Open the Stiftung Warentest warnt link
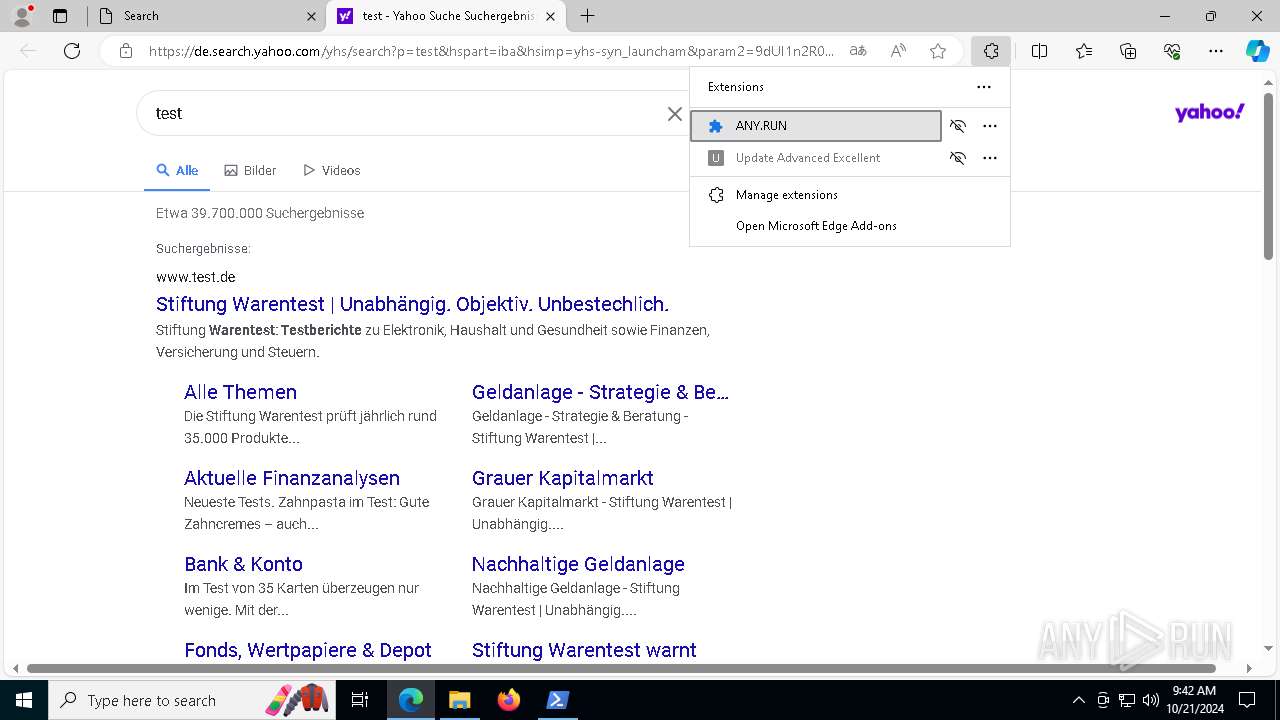This screenshot has width=1280, height=720. (584, 650)
